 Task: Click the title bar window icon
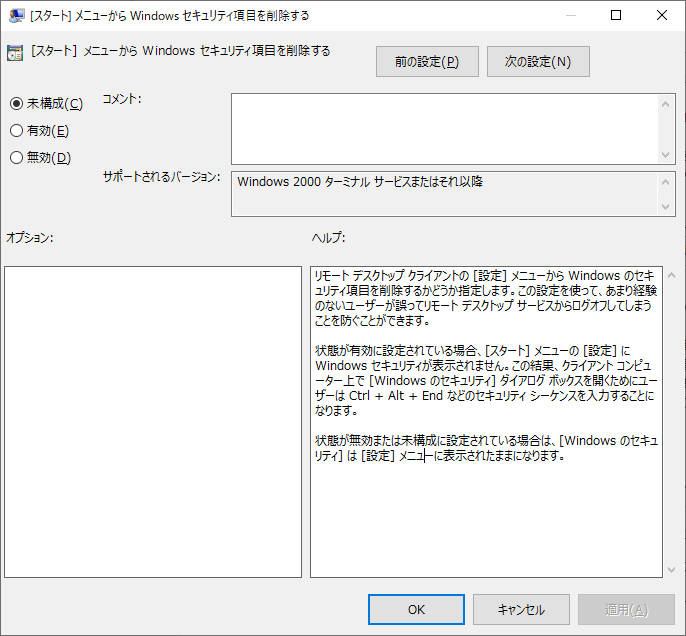(x=16, y=15)
